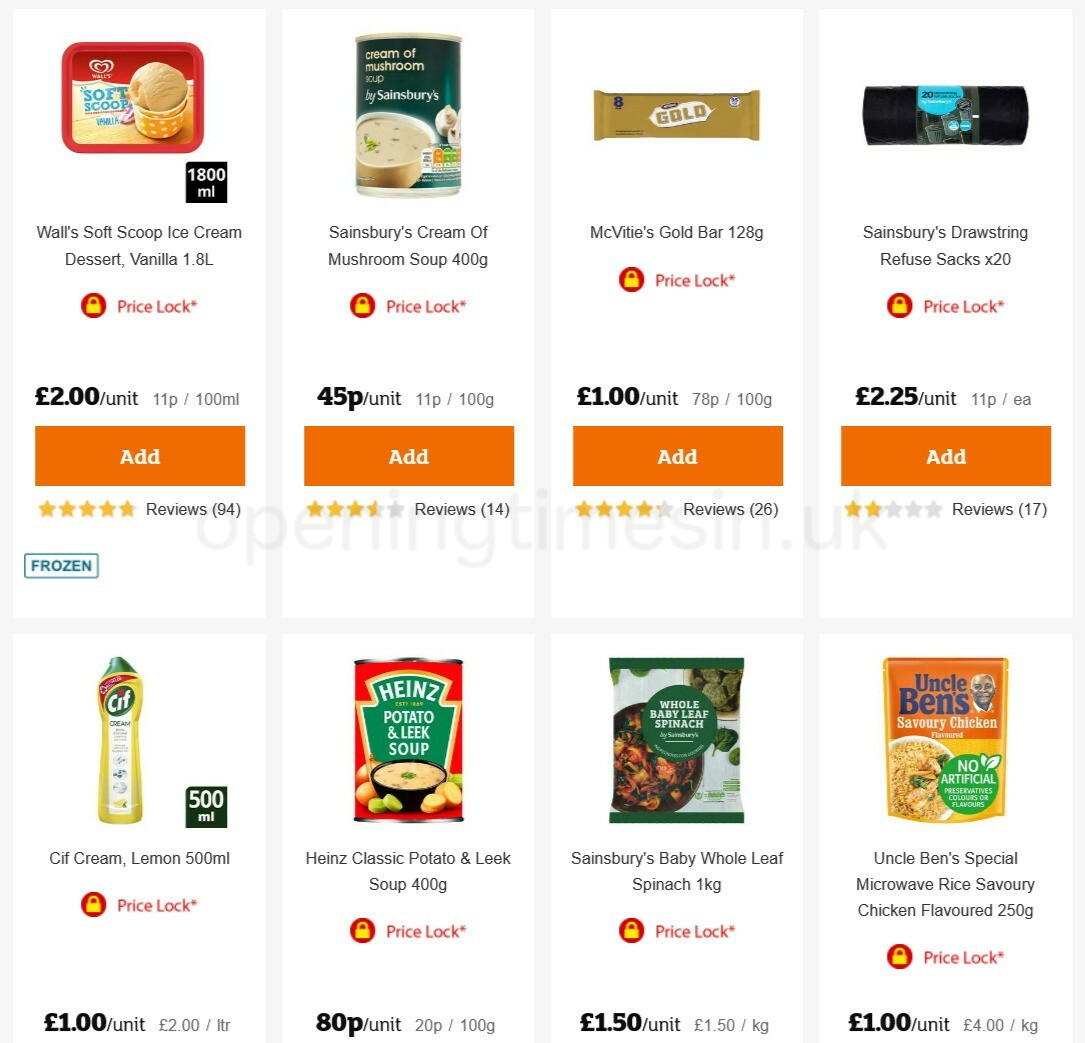Click the Price Lock icon under refuse sacks

click(900, 306)
